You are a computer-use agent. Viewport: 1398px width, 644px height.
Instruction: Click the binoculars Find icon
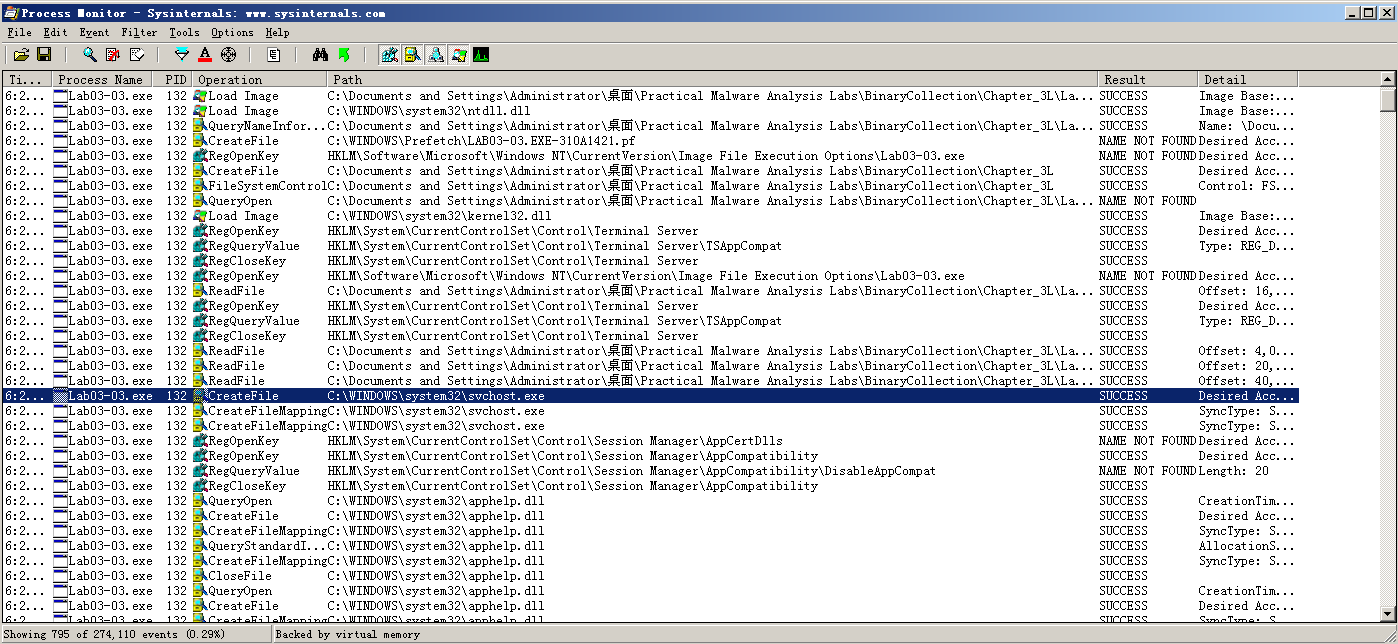(x=320, y=55)
